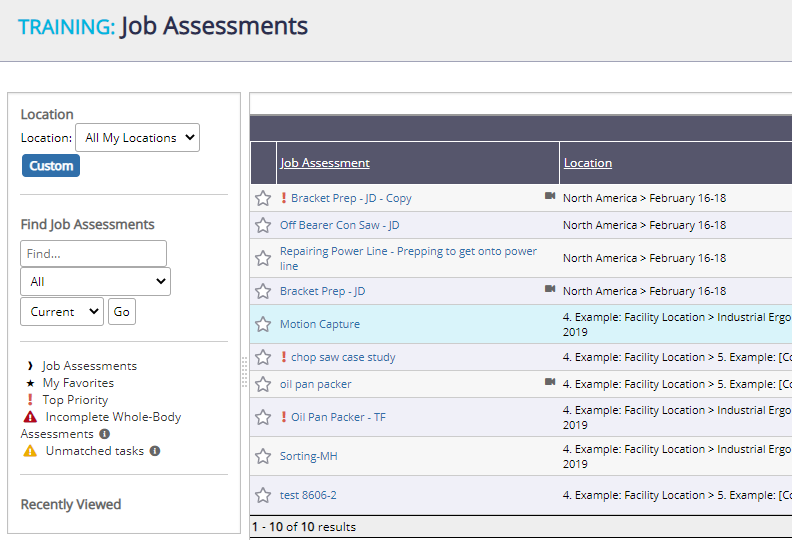Open the Current status dropdown
Image resolution: width=792 pixels, height=540 pixels.
(62, 312)
